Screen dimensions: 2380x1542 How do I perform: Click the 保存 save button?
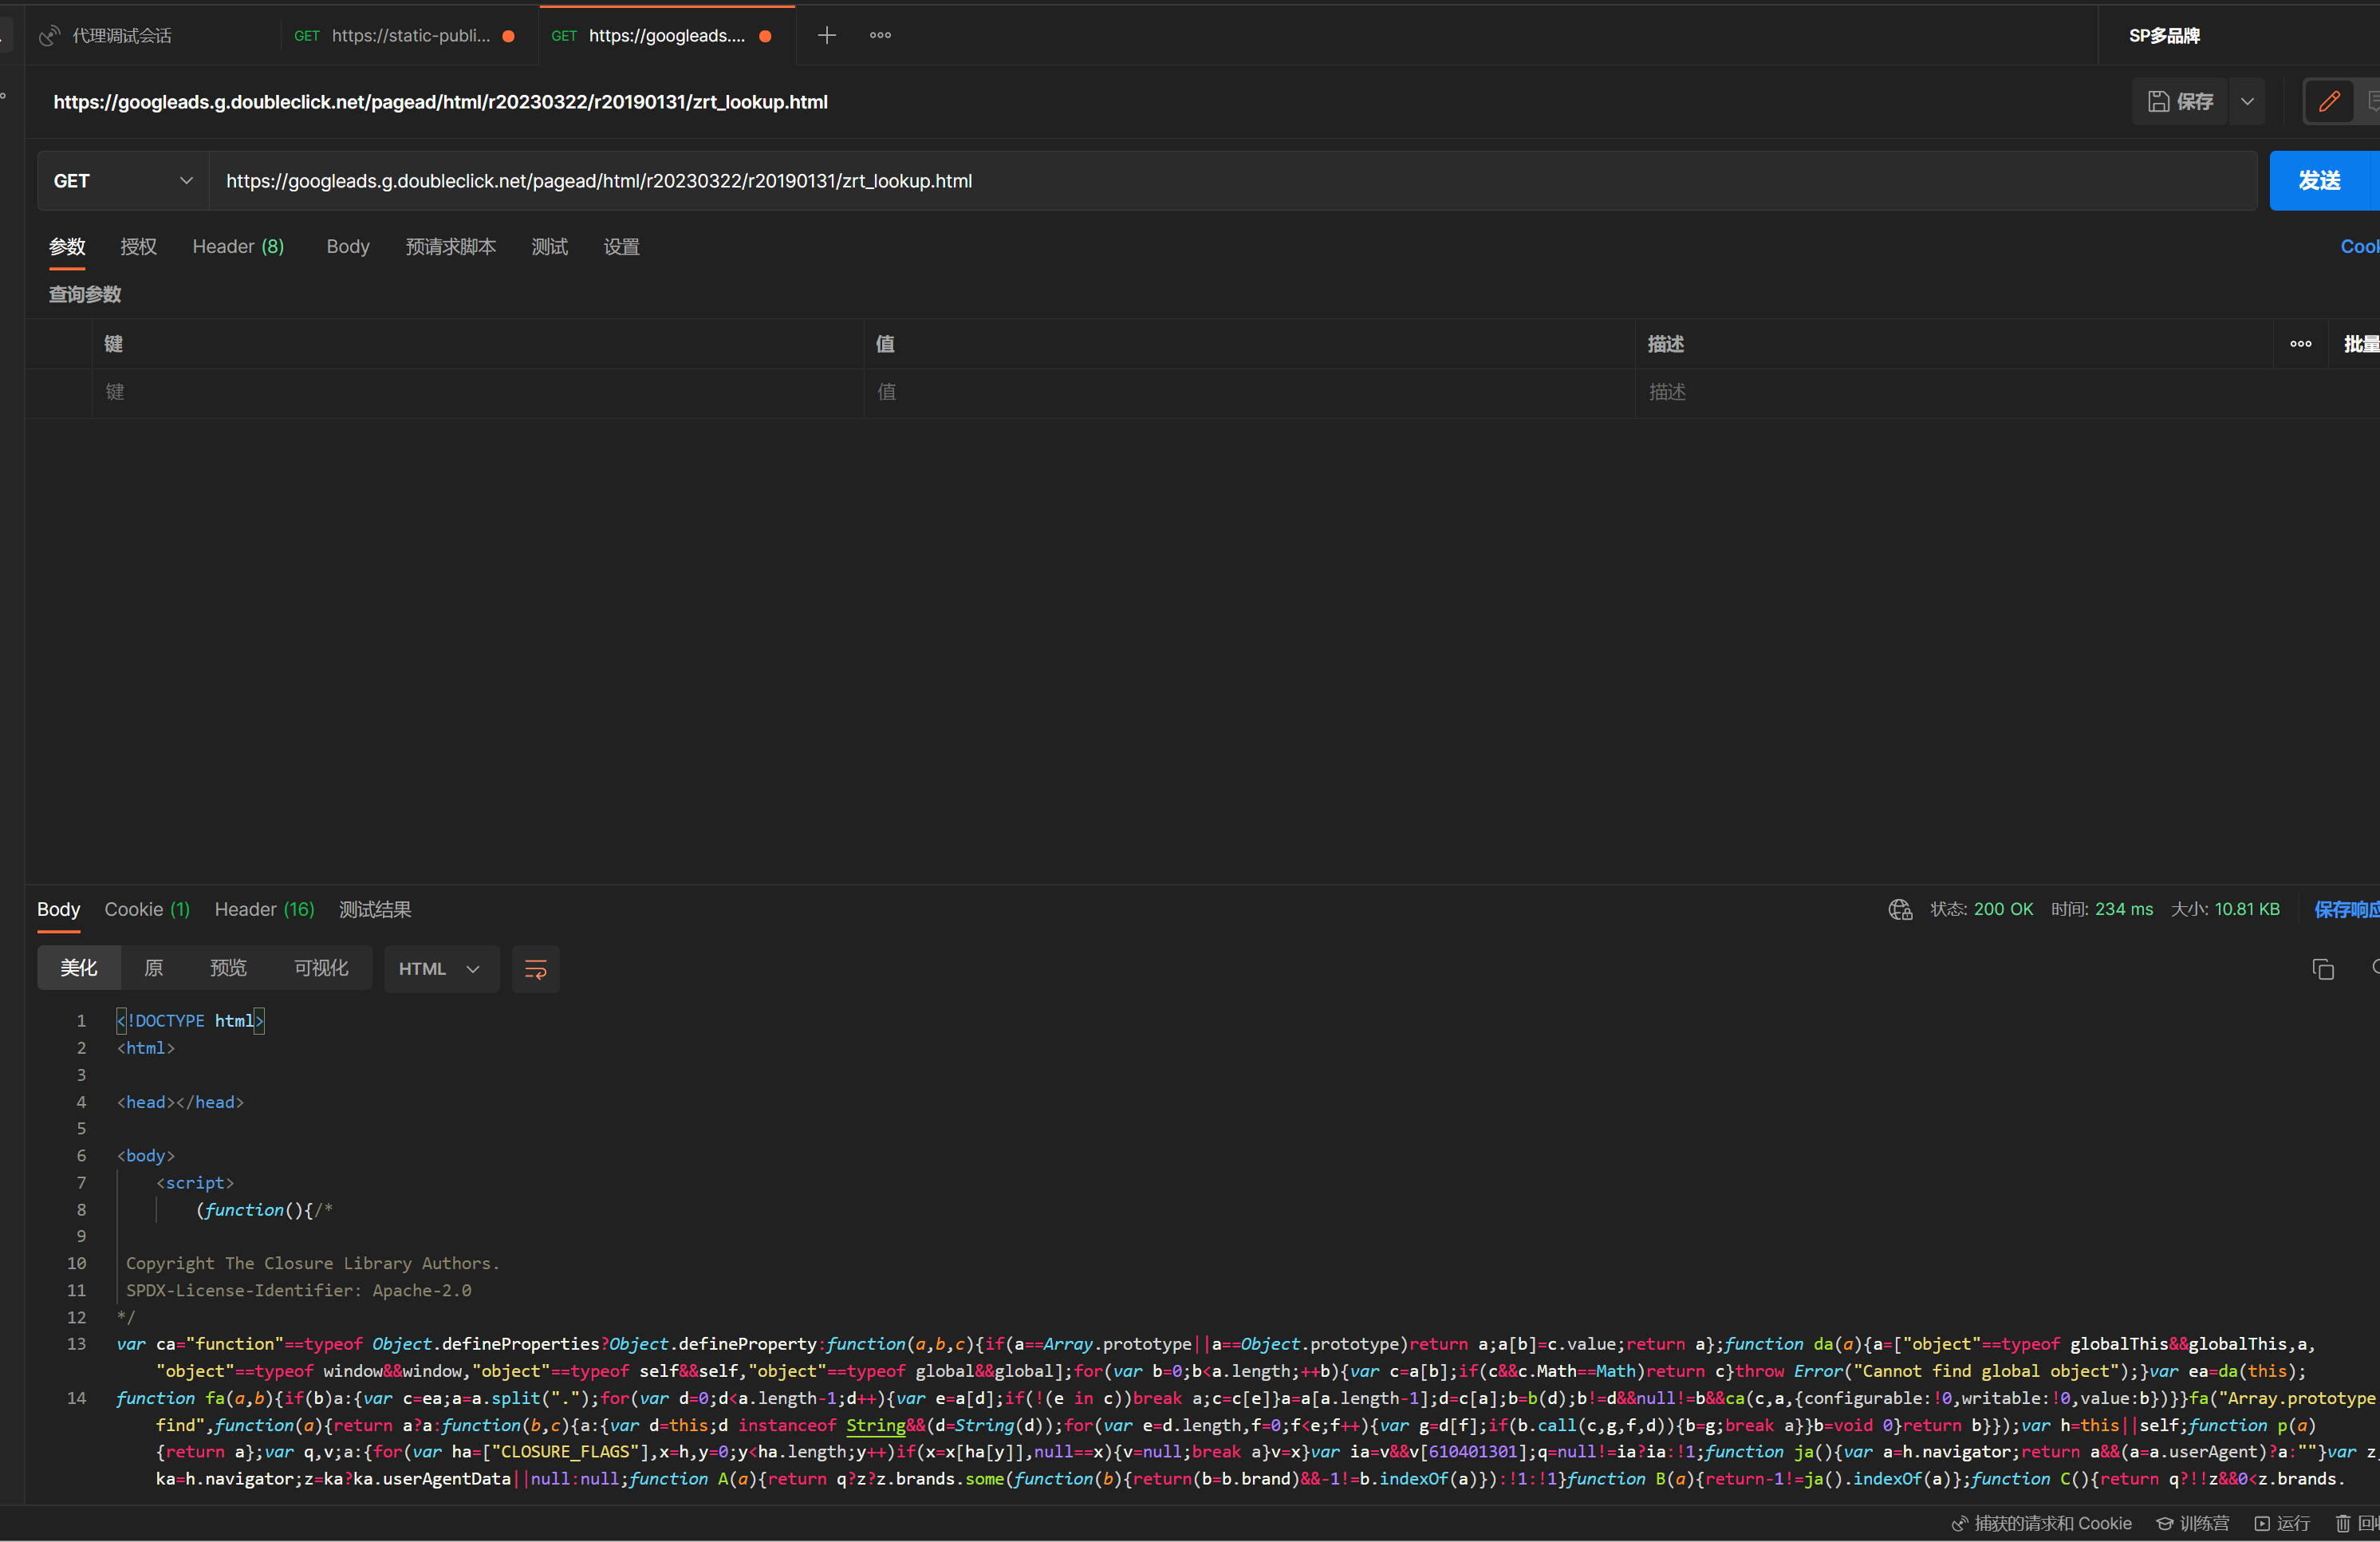(x=2181, y=101)
